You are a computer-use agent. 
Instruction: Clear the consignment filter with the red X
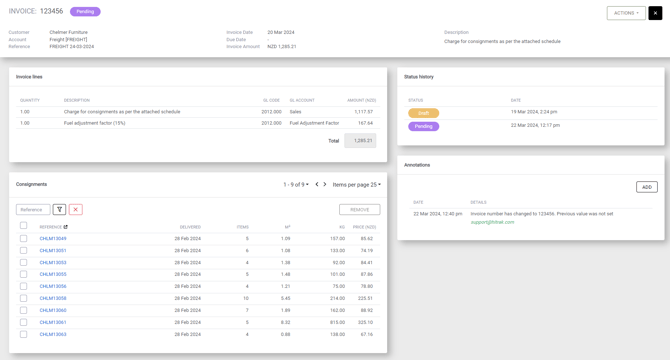pos(76,209)
